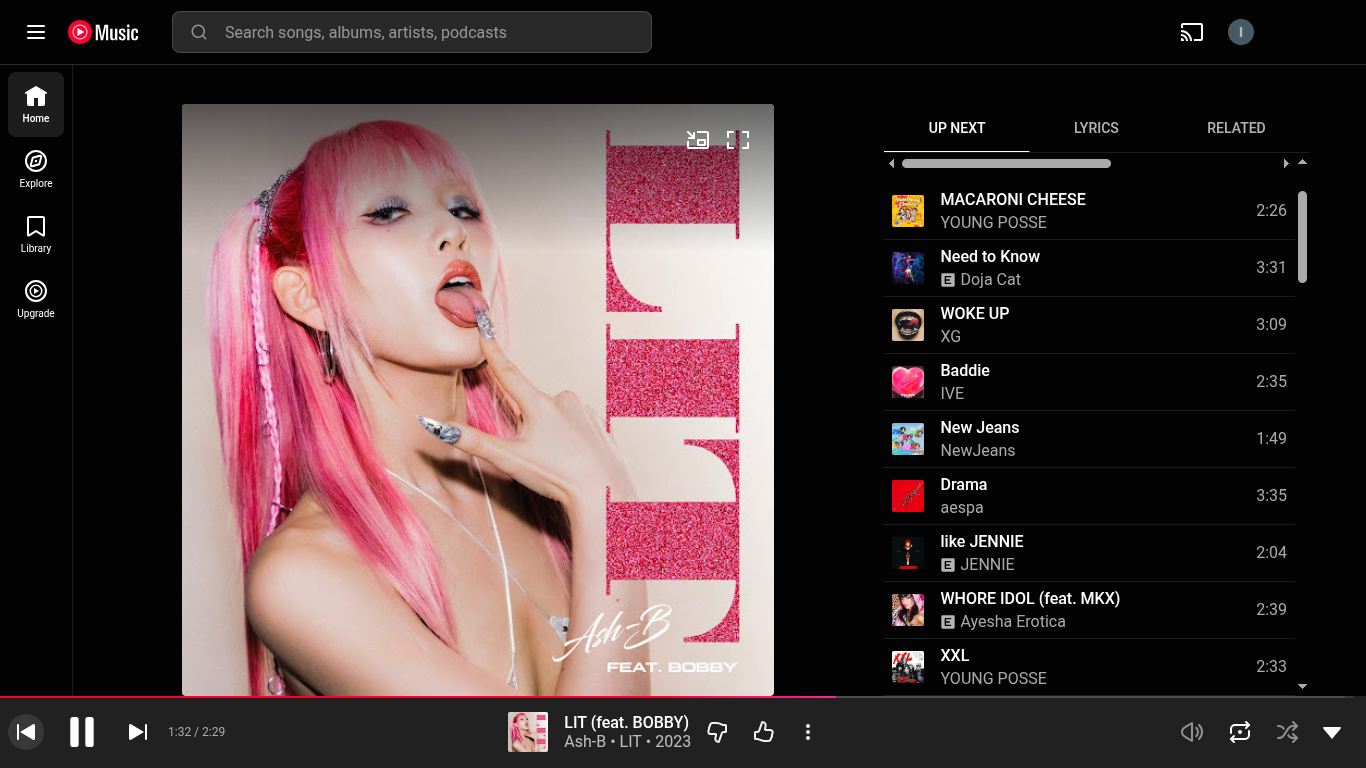Toggle repeat mode

coord(1240,732)
